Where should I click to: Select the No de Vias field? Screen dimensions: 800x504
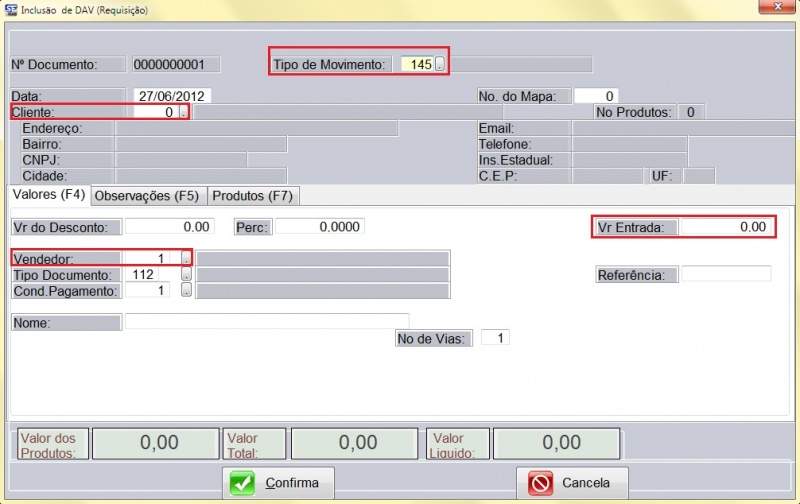(495, 338)
